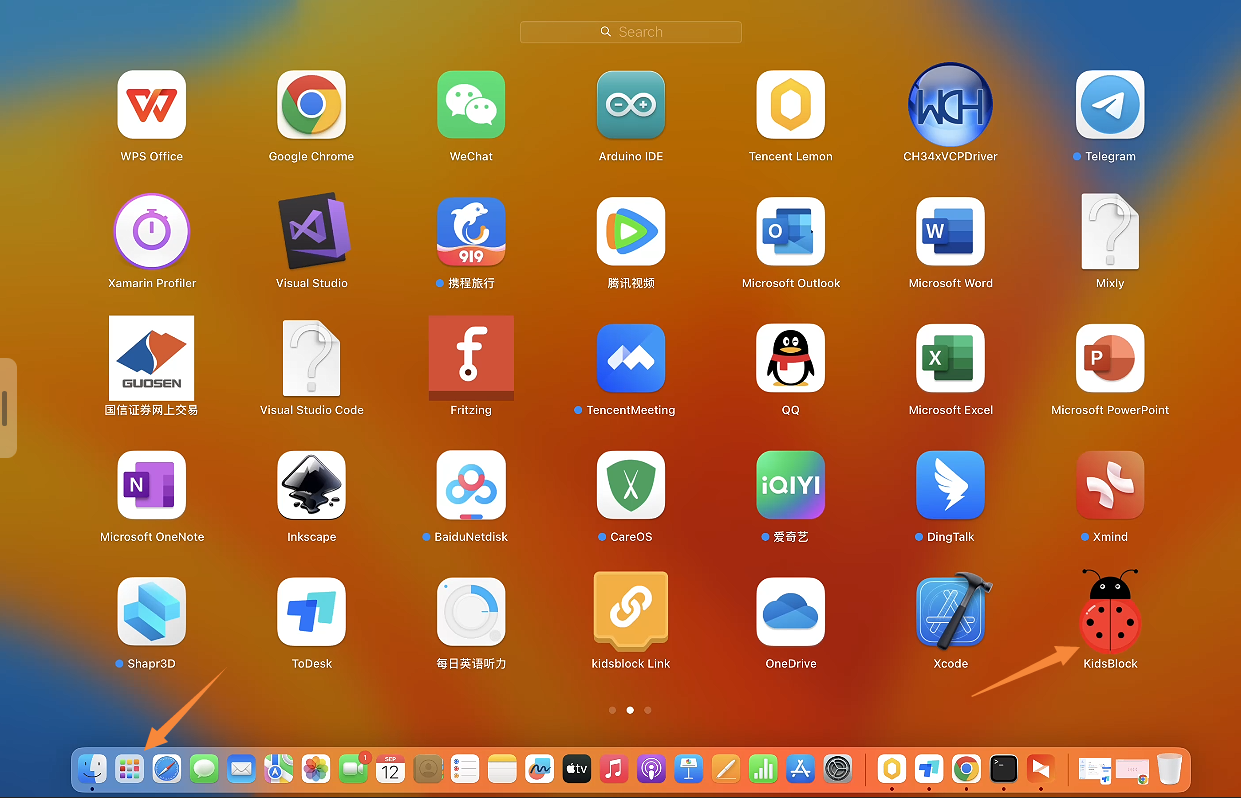Launch Visual Studio Code

point(311,358)
